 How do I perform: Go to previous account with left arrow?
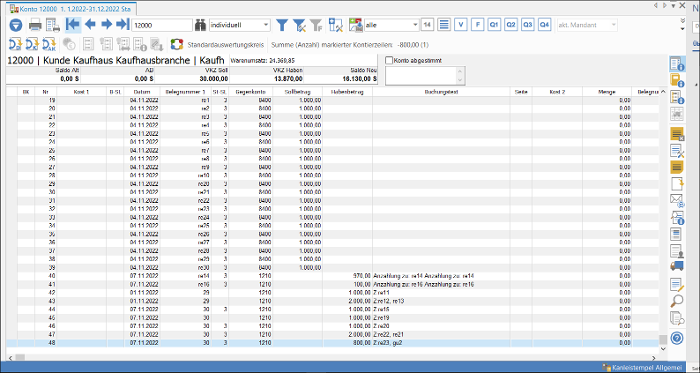point(90,25)
